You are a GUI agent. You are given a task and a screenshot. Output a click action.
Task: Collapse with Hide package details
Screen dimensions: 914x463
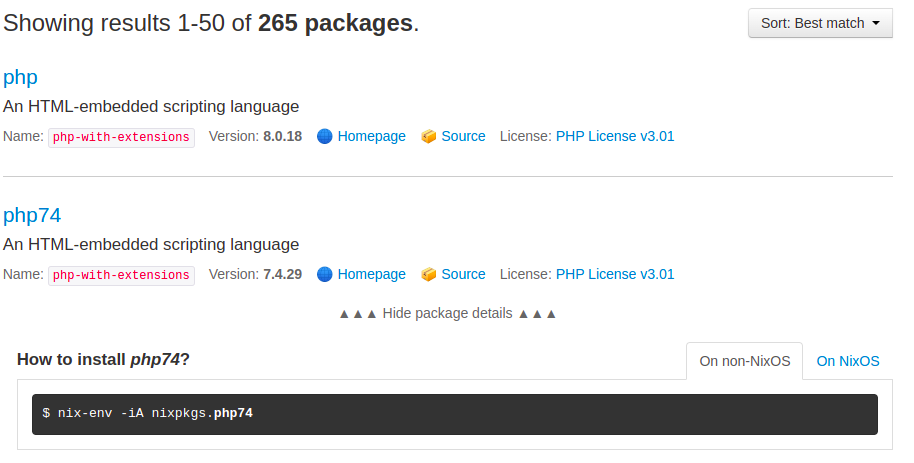[447, 313]
